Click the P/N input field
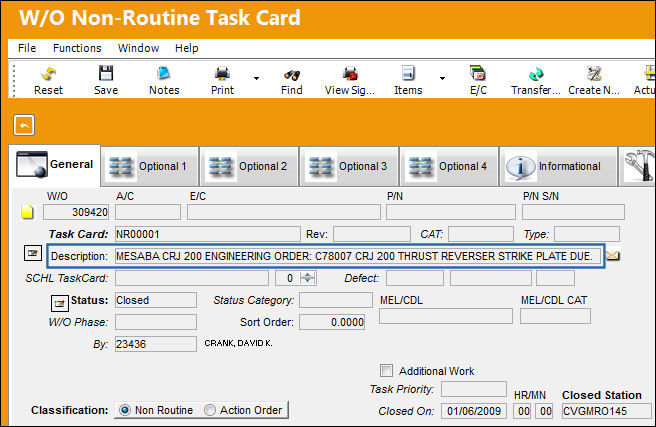656x427 pixels. click(x=451, y=212)
